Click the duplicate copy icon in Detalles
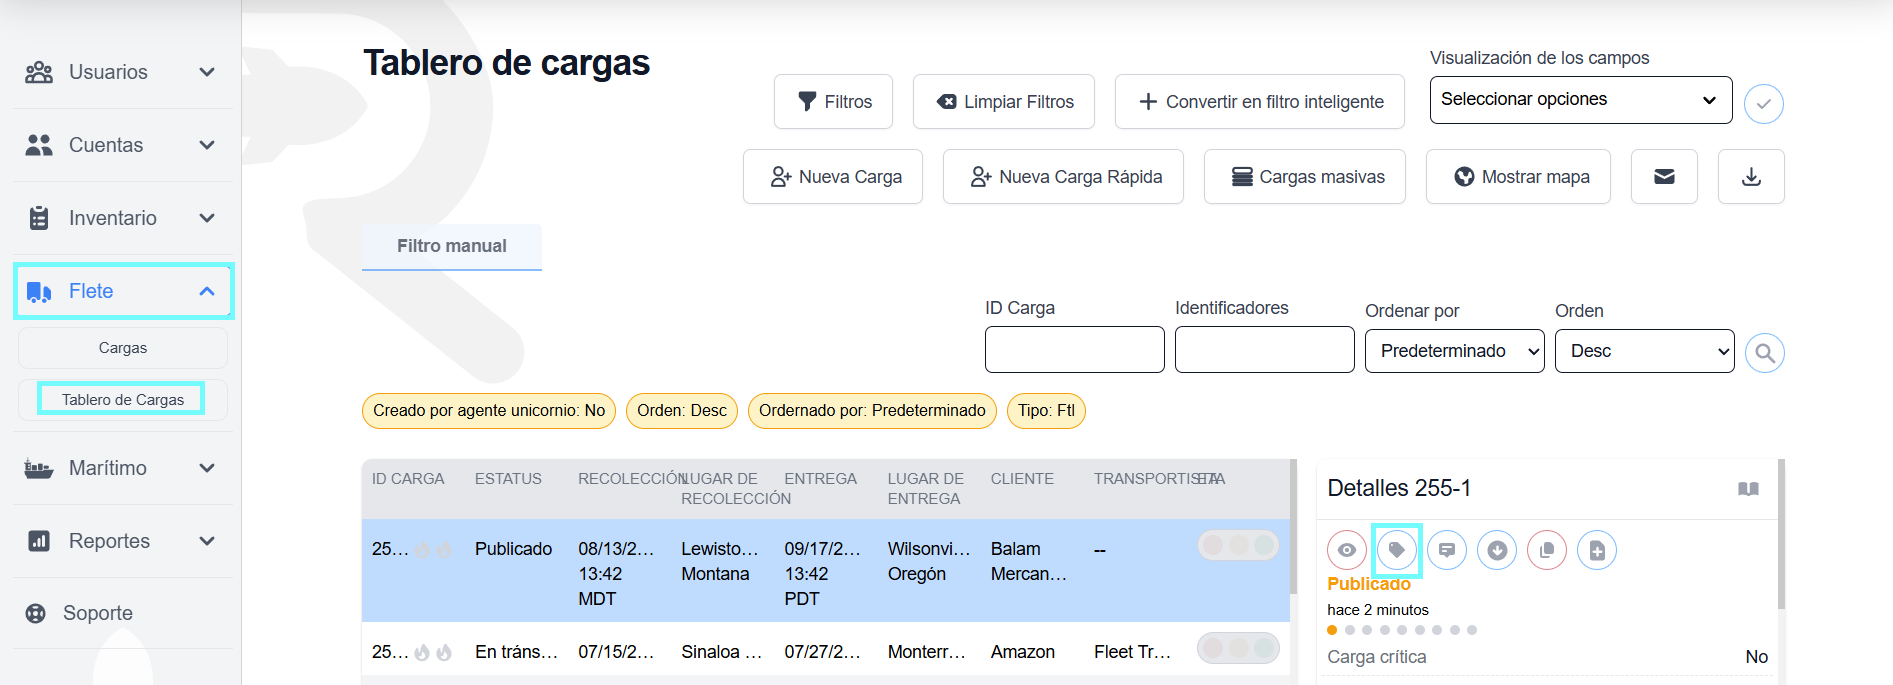Viewport: 1893px width, 685px height. click(x=1547, y=550)
